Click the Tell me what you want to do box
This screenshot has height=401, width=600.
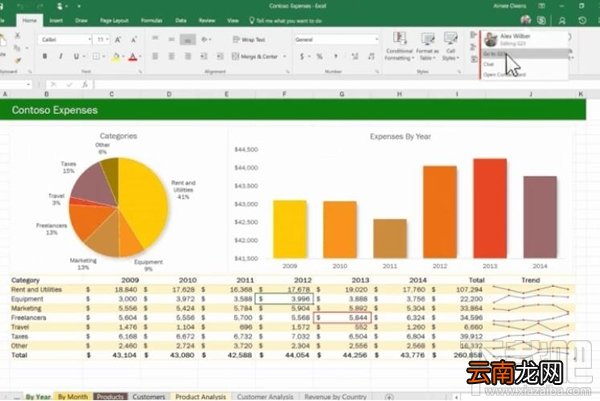[x=285, y=21]
